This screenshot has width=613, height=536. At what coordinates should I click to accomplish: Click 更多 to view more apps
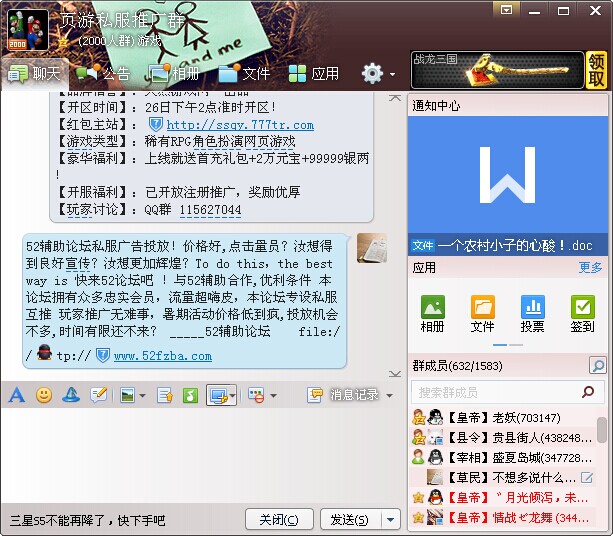tap(590, 268)
